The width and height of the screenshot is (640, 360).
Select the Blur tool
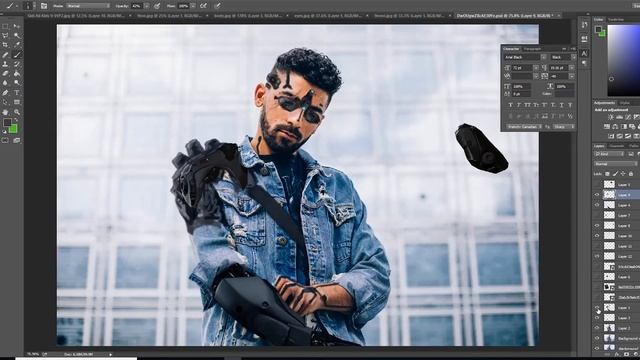[5, 83]
